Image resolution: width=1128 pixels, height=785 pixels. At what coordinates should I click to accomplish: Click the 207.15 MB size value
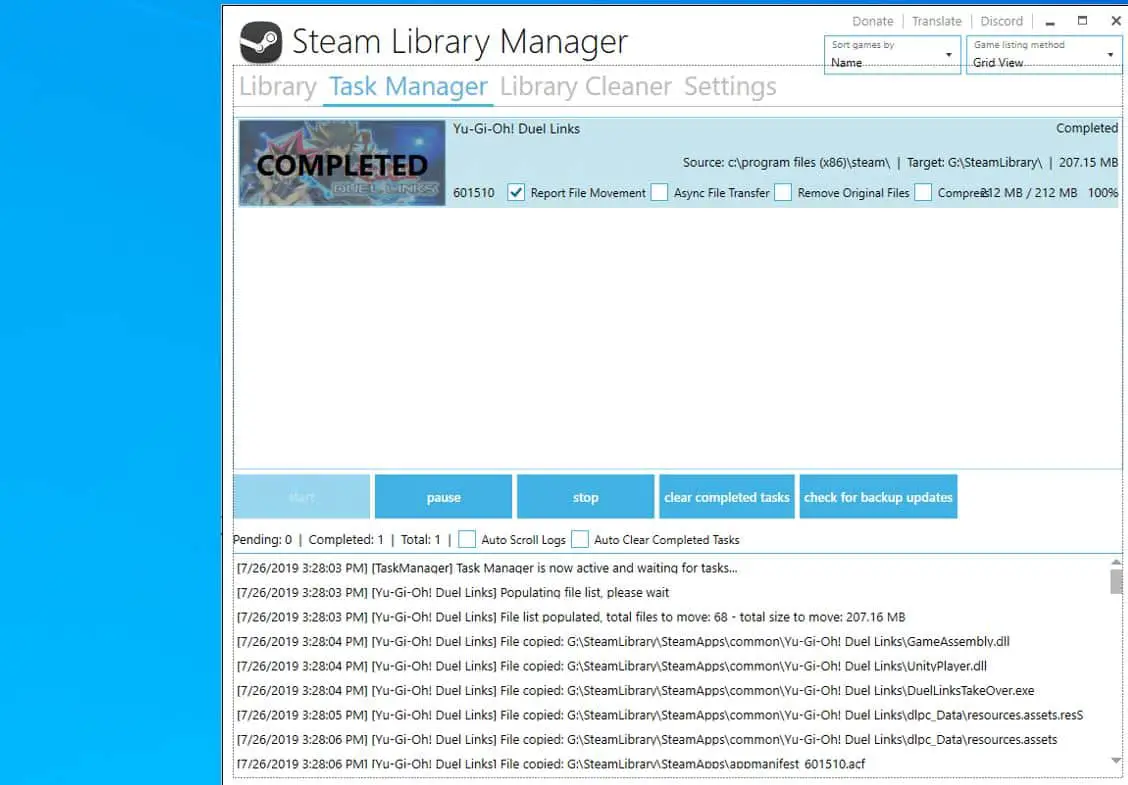point(1088,163)
